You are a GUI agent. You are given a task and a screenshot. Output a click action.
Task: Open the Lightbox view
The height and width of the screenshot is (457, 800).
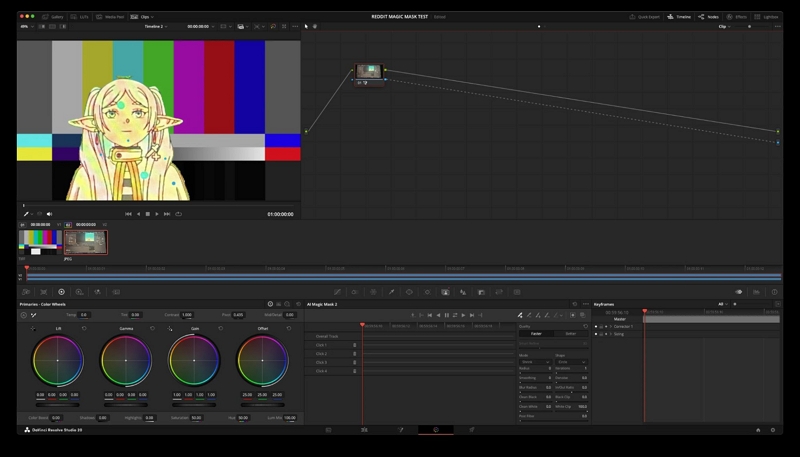click(x=766, y=17)
